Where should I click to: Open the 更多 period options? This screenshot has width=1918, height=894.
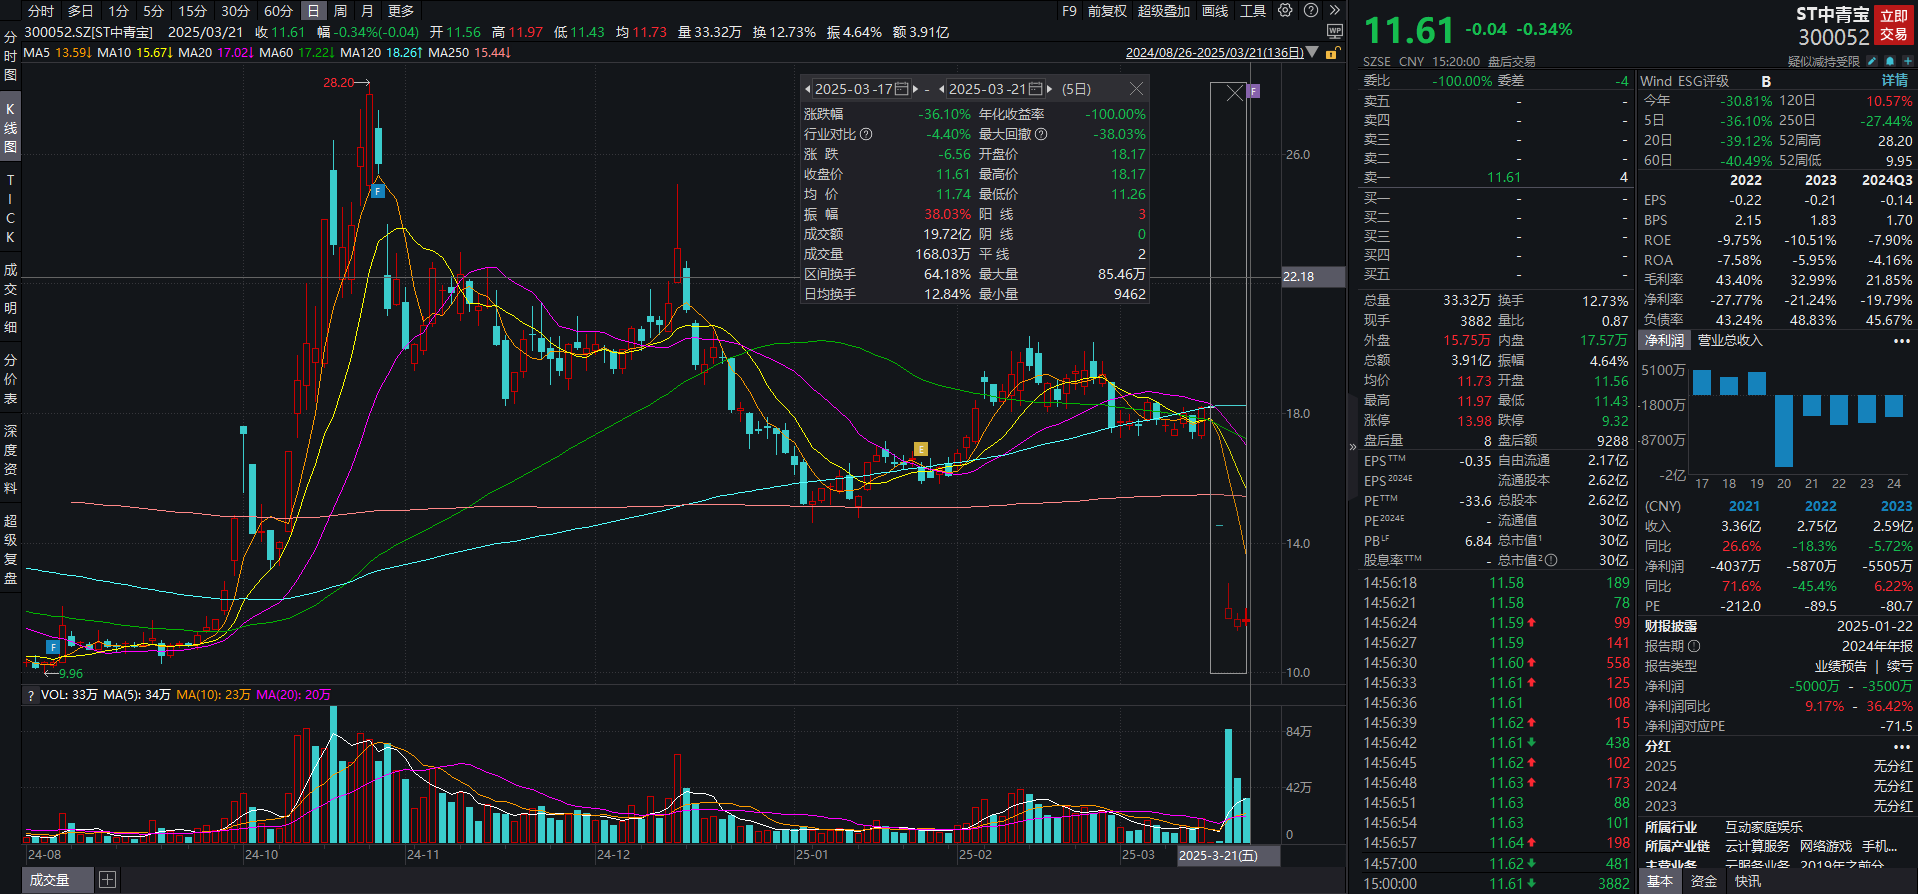400,11
